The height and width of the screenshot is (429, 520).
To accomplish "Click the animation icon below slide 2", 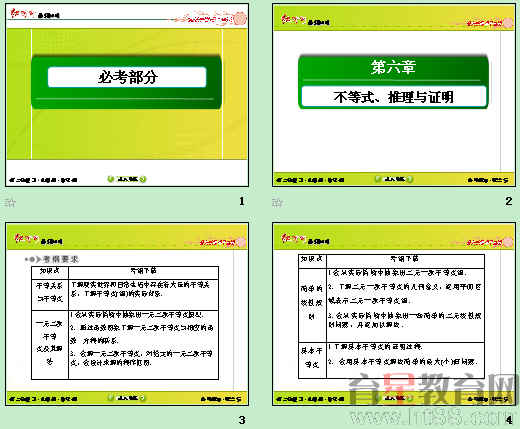I will tap(277, 202).
